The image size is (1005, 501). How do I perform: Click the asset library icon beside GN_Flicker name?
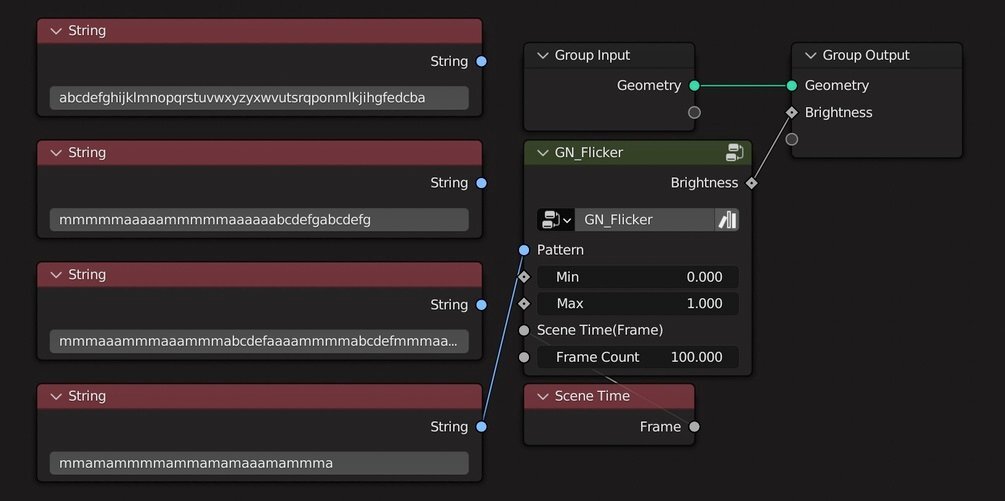click(x=727, y=220)
